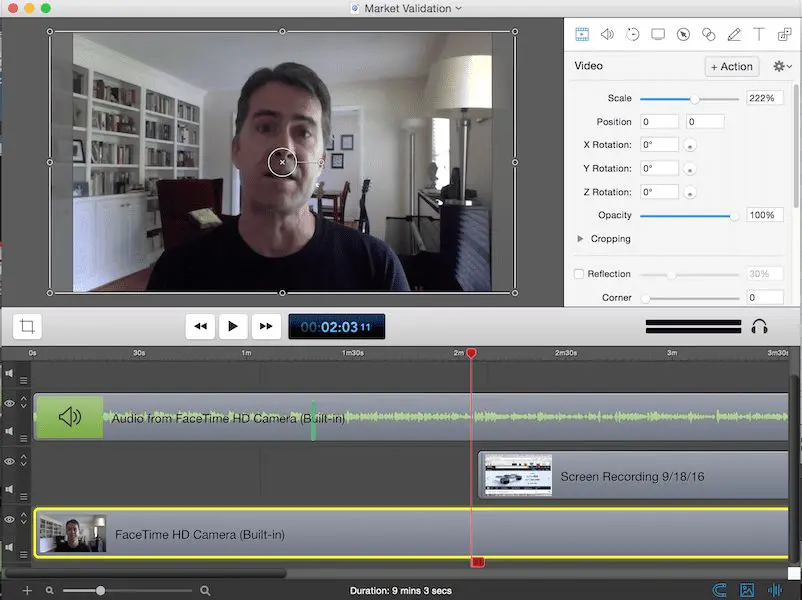The width and height of the screenshot is (802, 600).
Task: Select the Annotations pencil icon
Action: (733, 33)
